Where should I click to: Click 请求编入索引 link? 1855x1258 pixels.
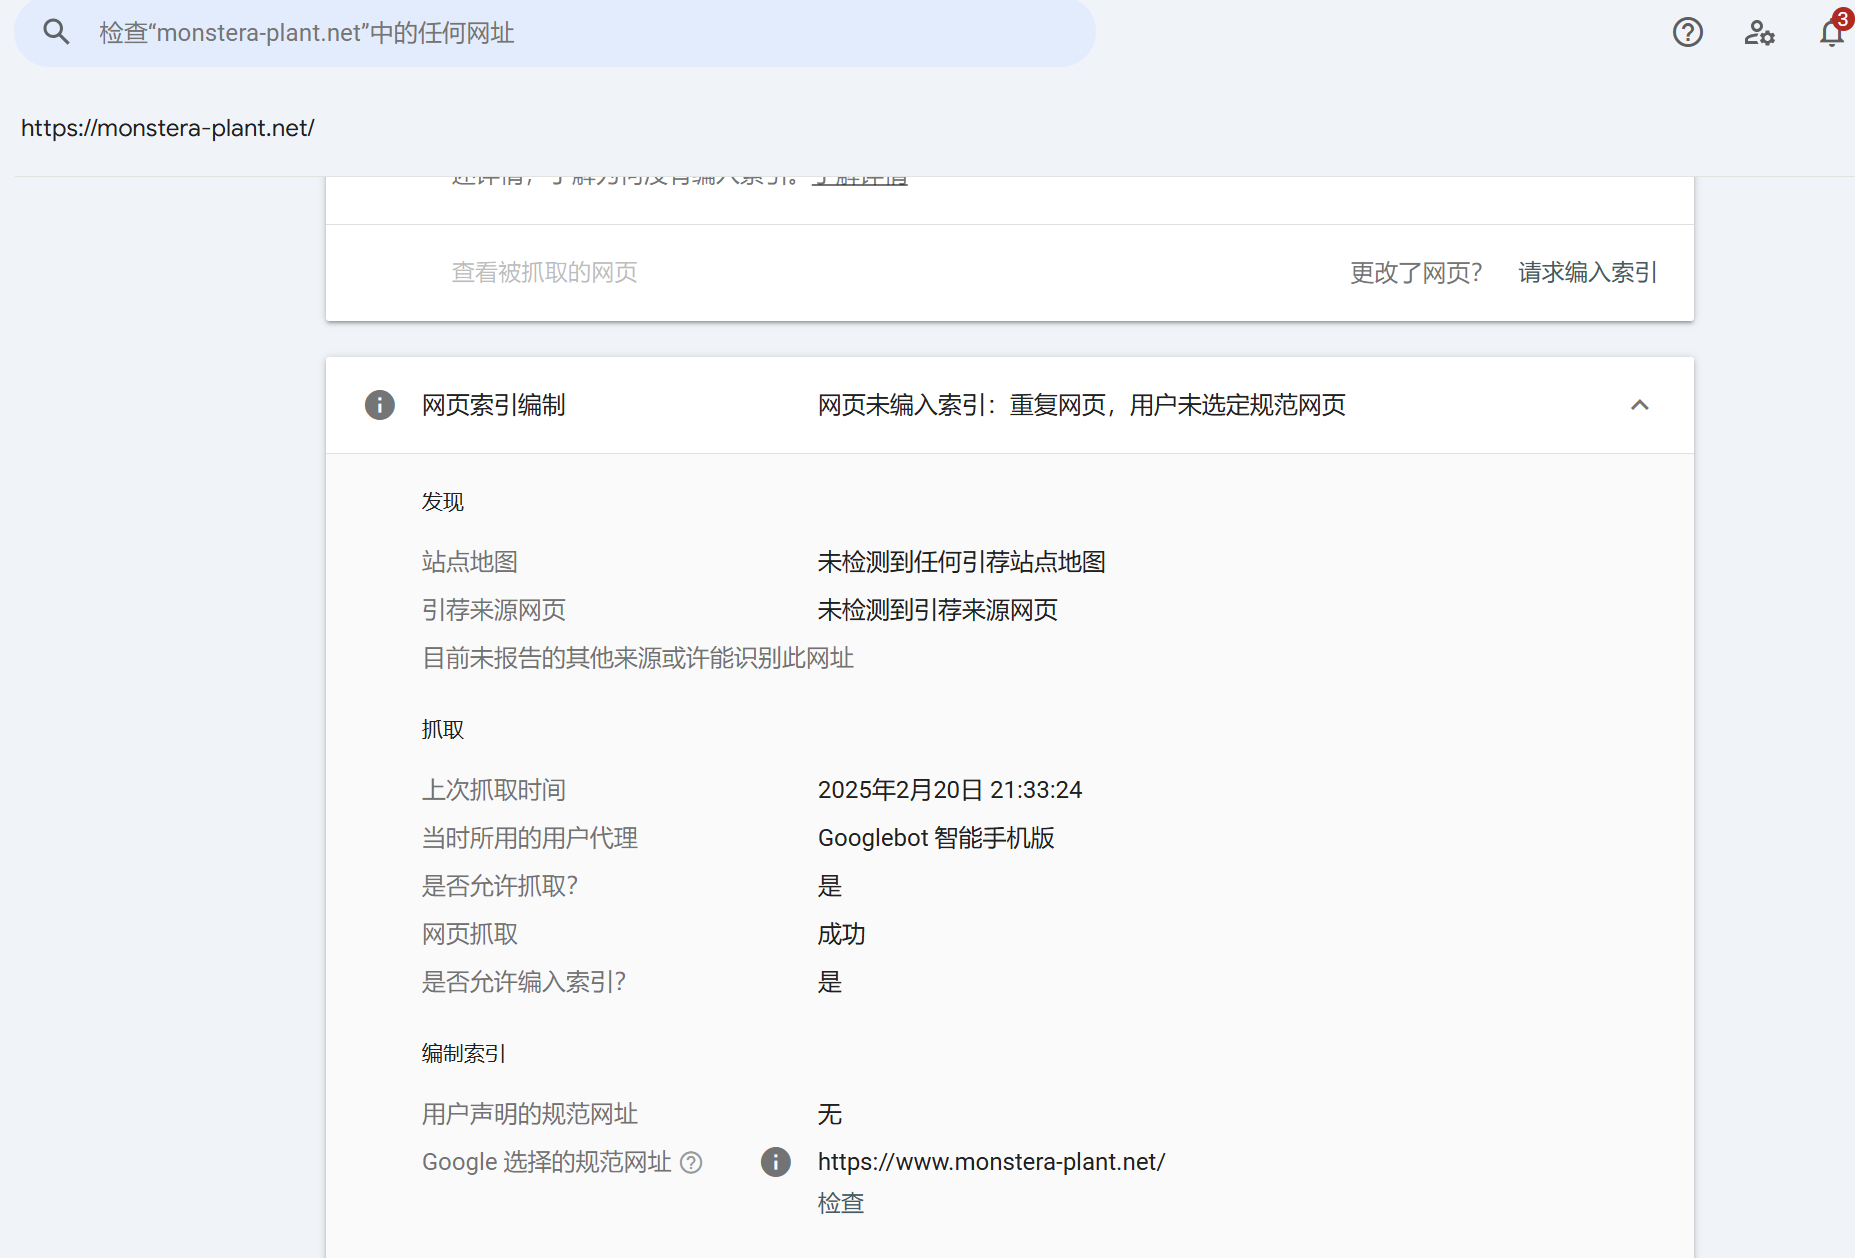tap(1587, 272)
